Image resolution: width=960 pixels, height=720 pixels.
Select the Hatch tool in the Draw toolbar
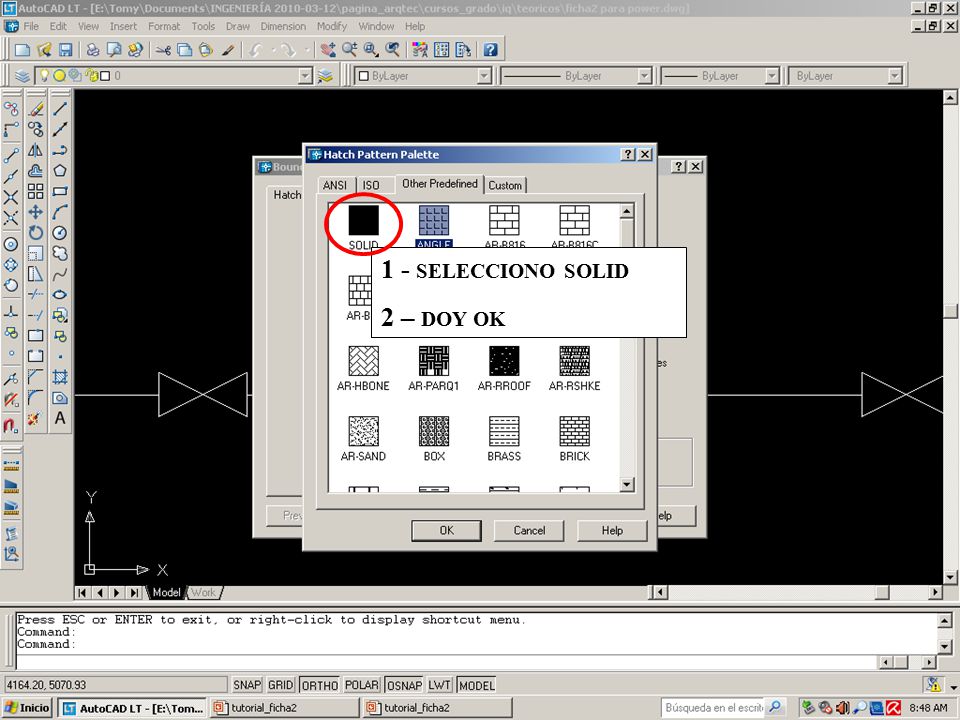(60, 377)
